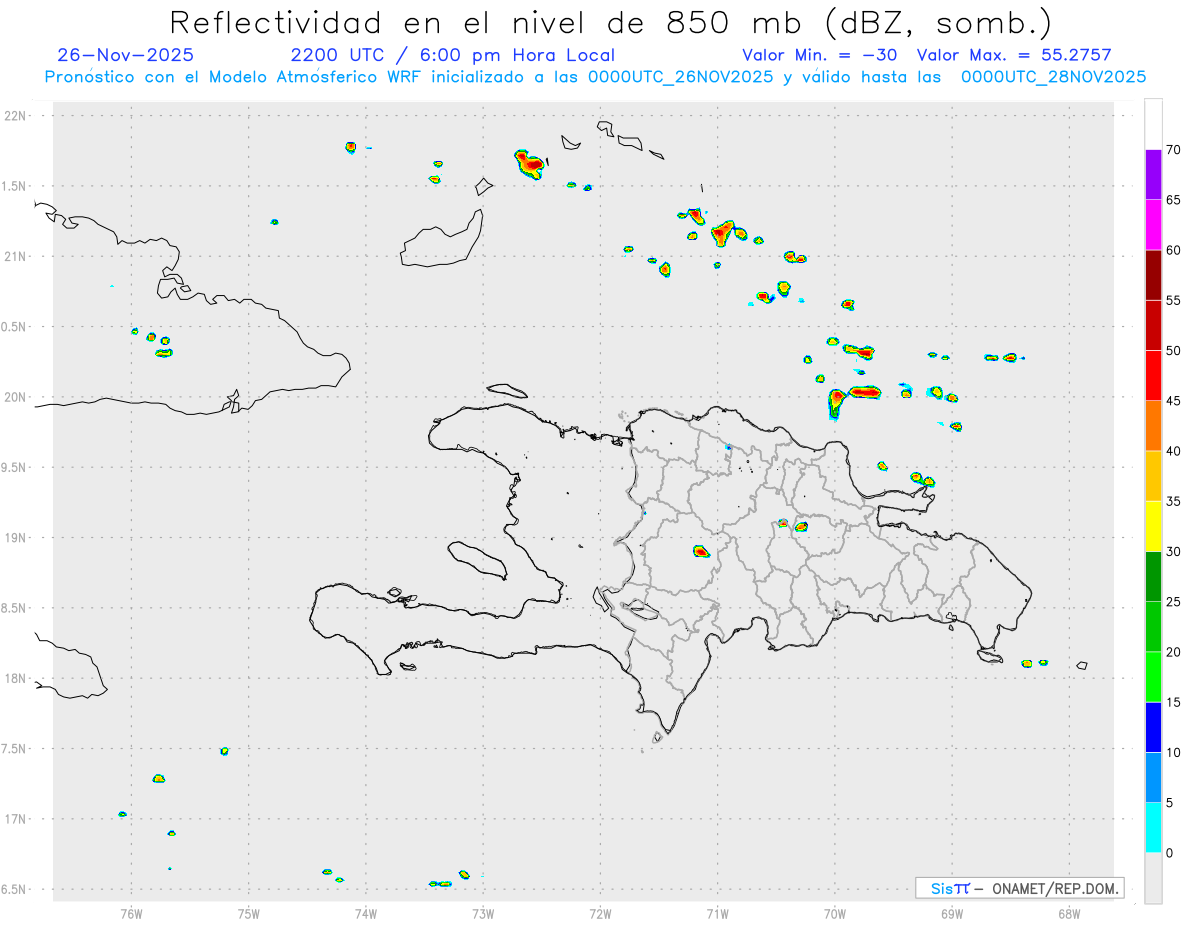This screenshot has height=927, width=1200.
Task: Click the '70W' longitude label
Action: (835, 913)
